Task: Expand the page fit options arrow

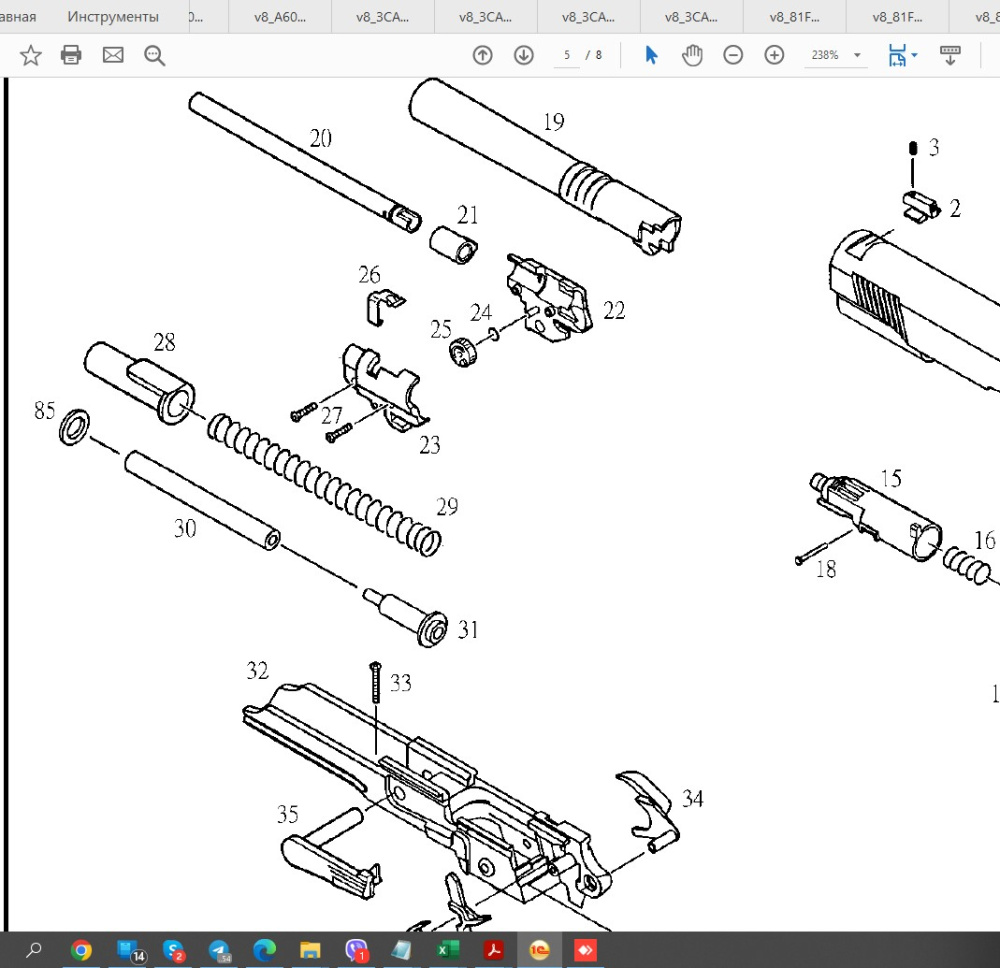Action: 915,55
